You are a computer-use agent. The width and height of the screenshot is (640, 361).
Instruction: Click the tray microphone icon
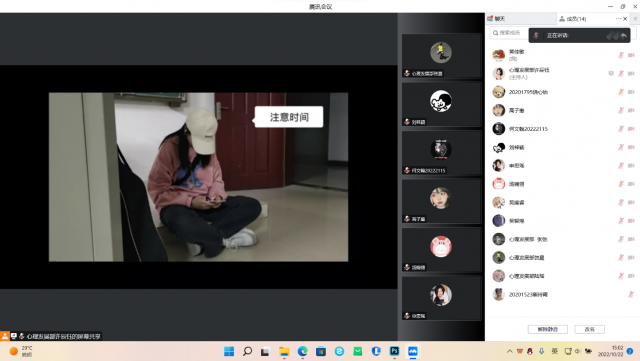[542, 351]
